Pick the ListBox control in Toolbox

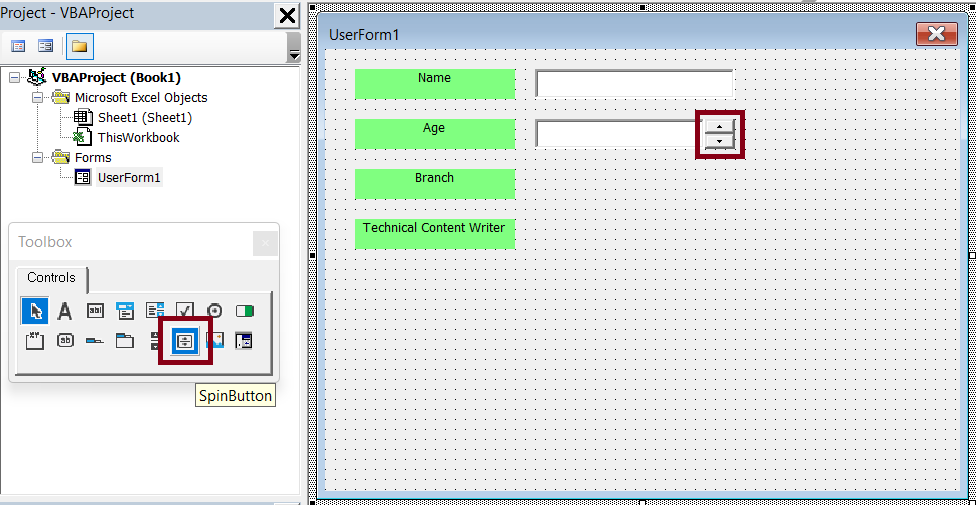[155, 311]
